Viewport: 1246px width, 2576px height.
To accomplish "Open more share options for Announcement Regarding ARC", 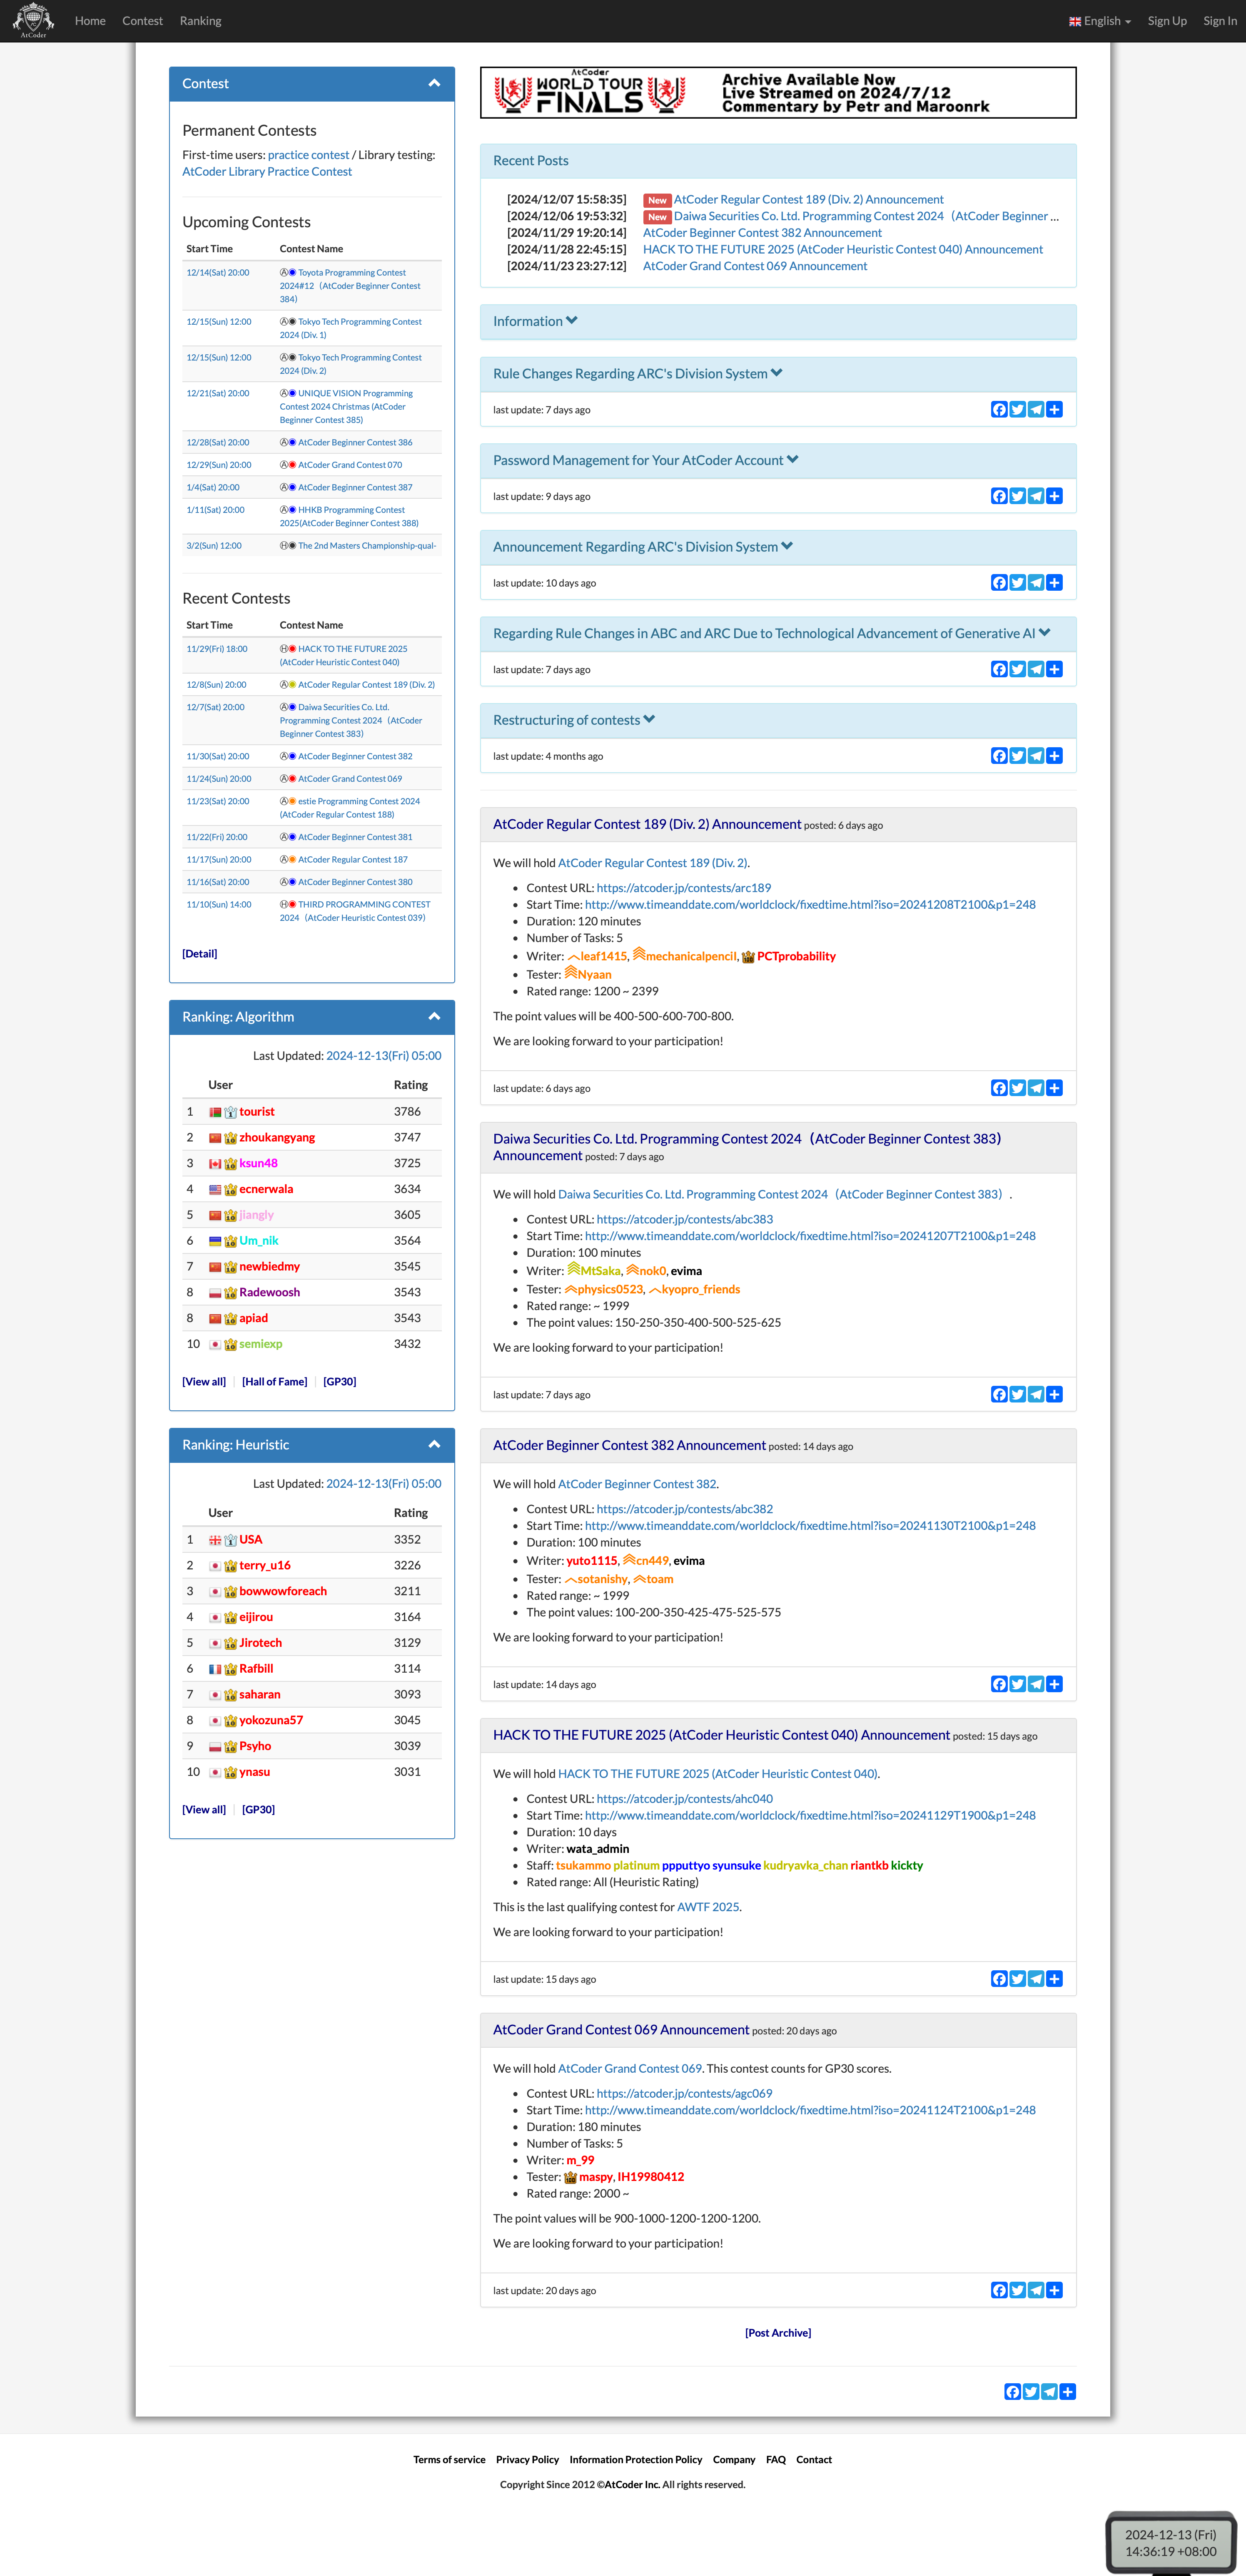I will (1054, 583).
